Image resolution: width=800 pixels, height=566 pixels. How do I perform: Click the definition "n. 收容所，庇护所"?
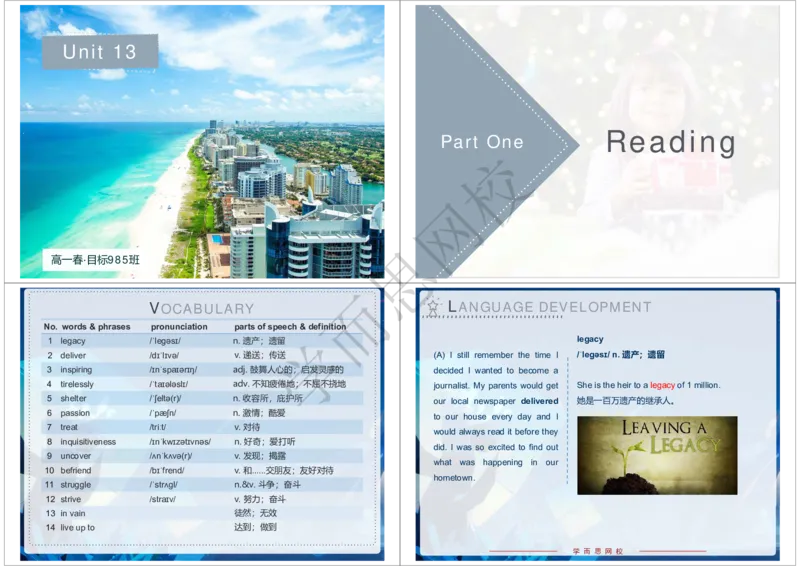268,398
